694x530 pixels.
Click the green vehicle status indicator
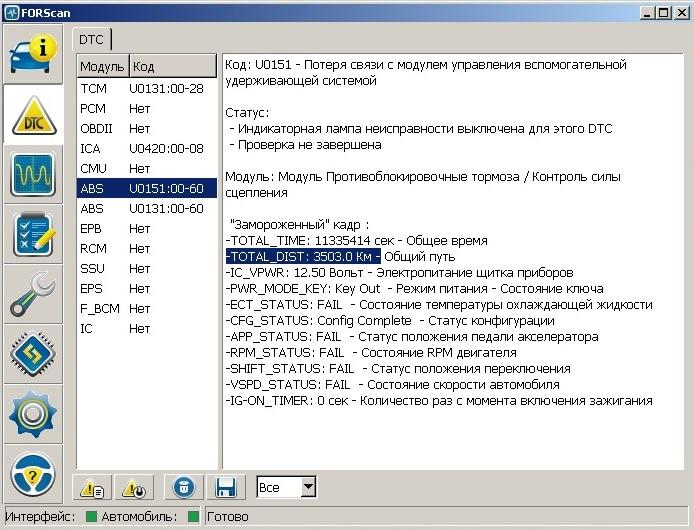coord(193,516)
